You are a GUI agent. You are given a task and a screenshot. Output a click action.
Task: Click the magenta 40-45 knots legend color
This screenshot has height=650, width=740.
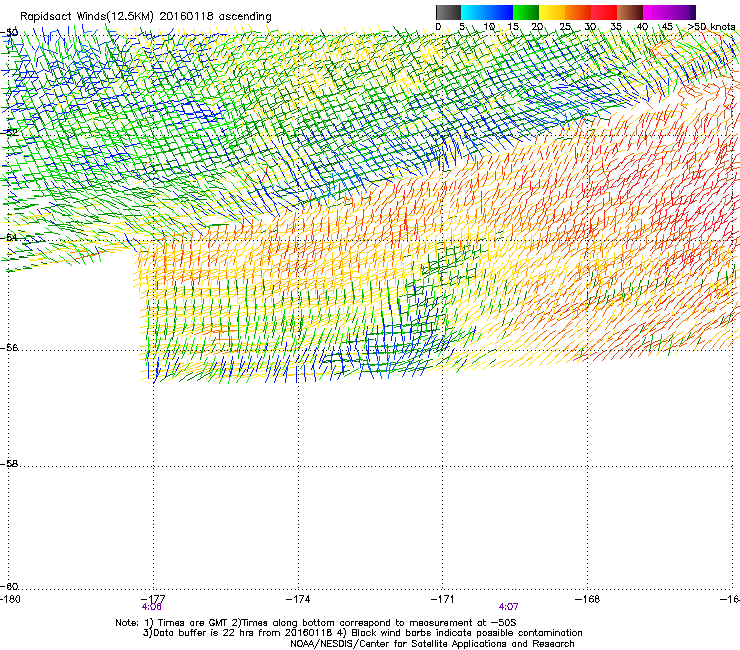[656, 12]
